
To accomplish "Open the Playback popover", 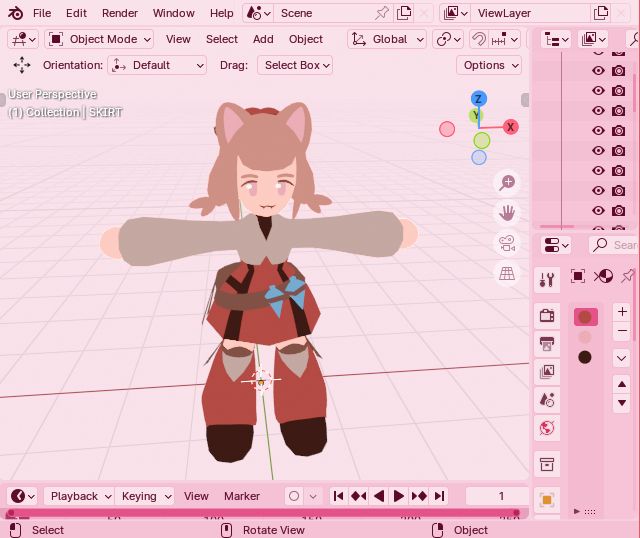I will [x=79, y=496].
